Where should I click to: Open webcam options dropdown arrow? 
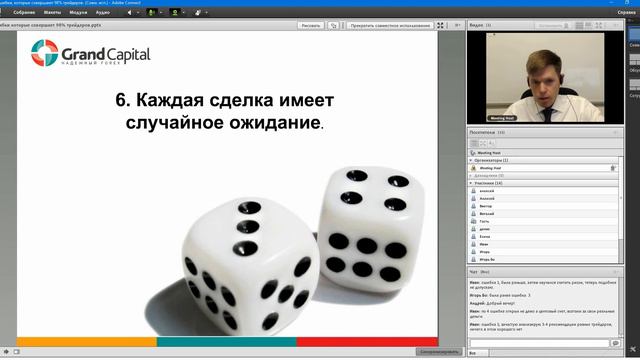184,13
